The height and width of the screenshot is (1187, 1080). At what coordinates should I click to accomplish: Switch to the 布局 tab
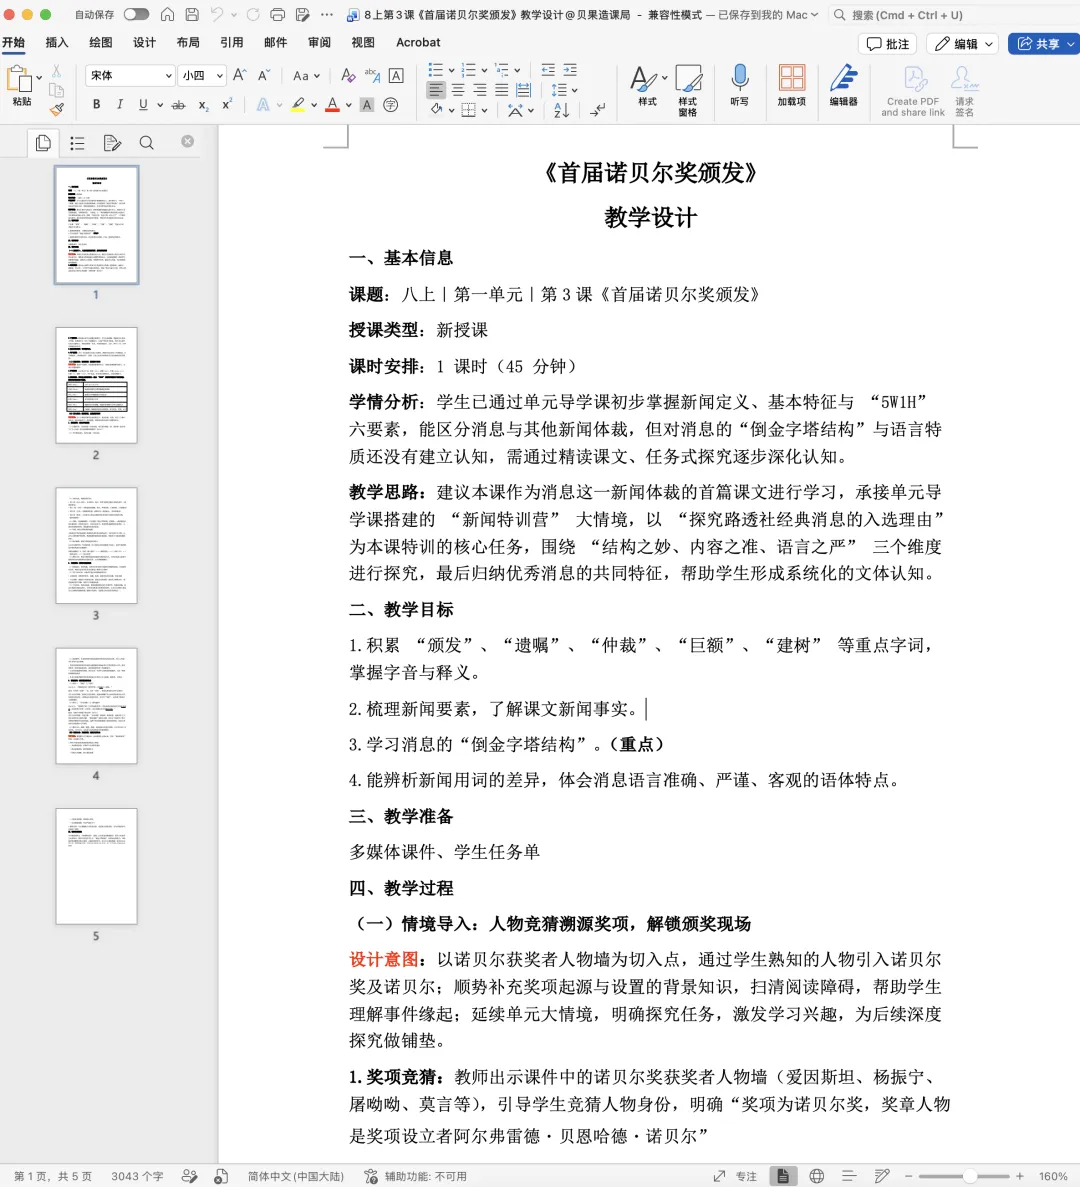click(188, 42)
